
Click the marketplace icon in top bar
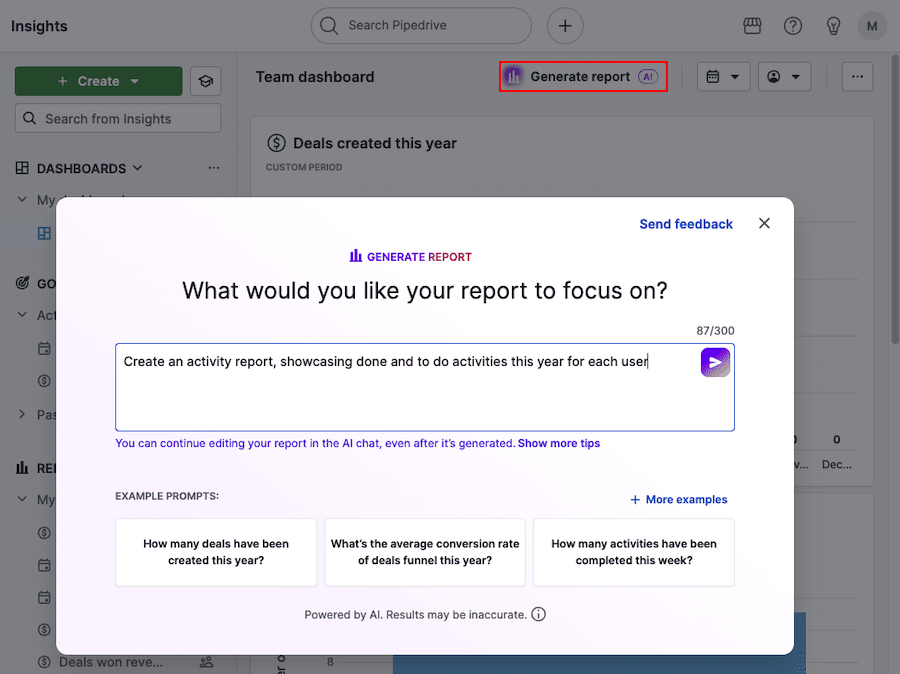(753, 26)
